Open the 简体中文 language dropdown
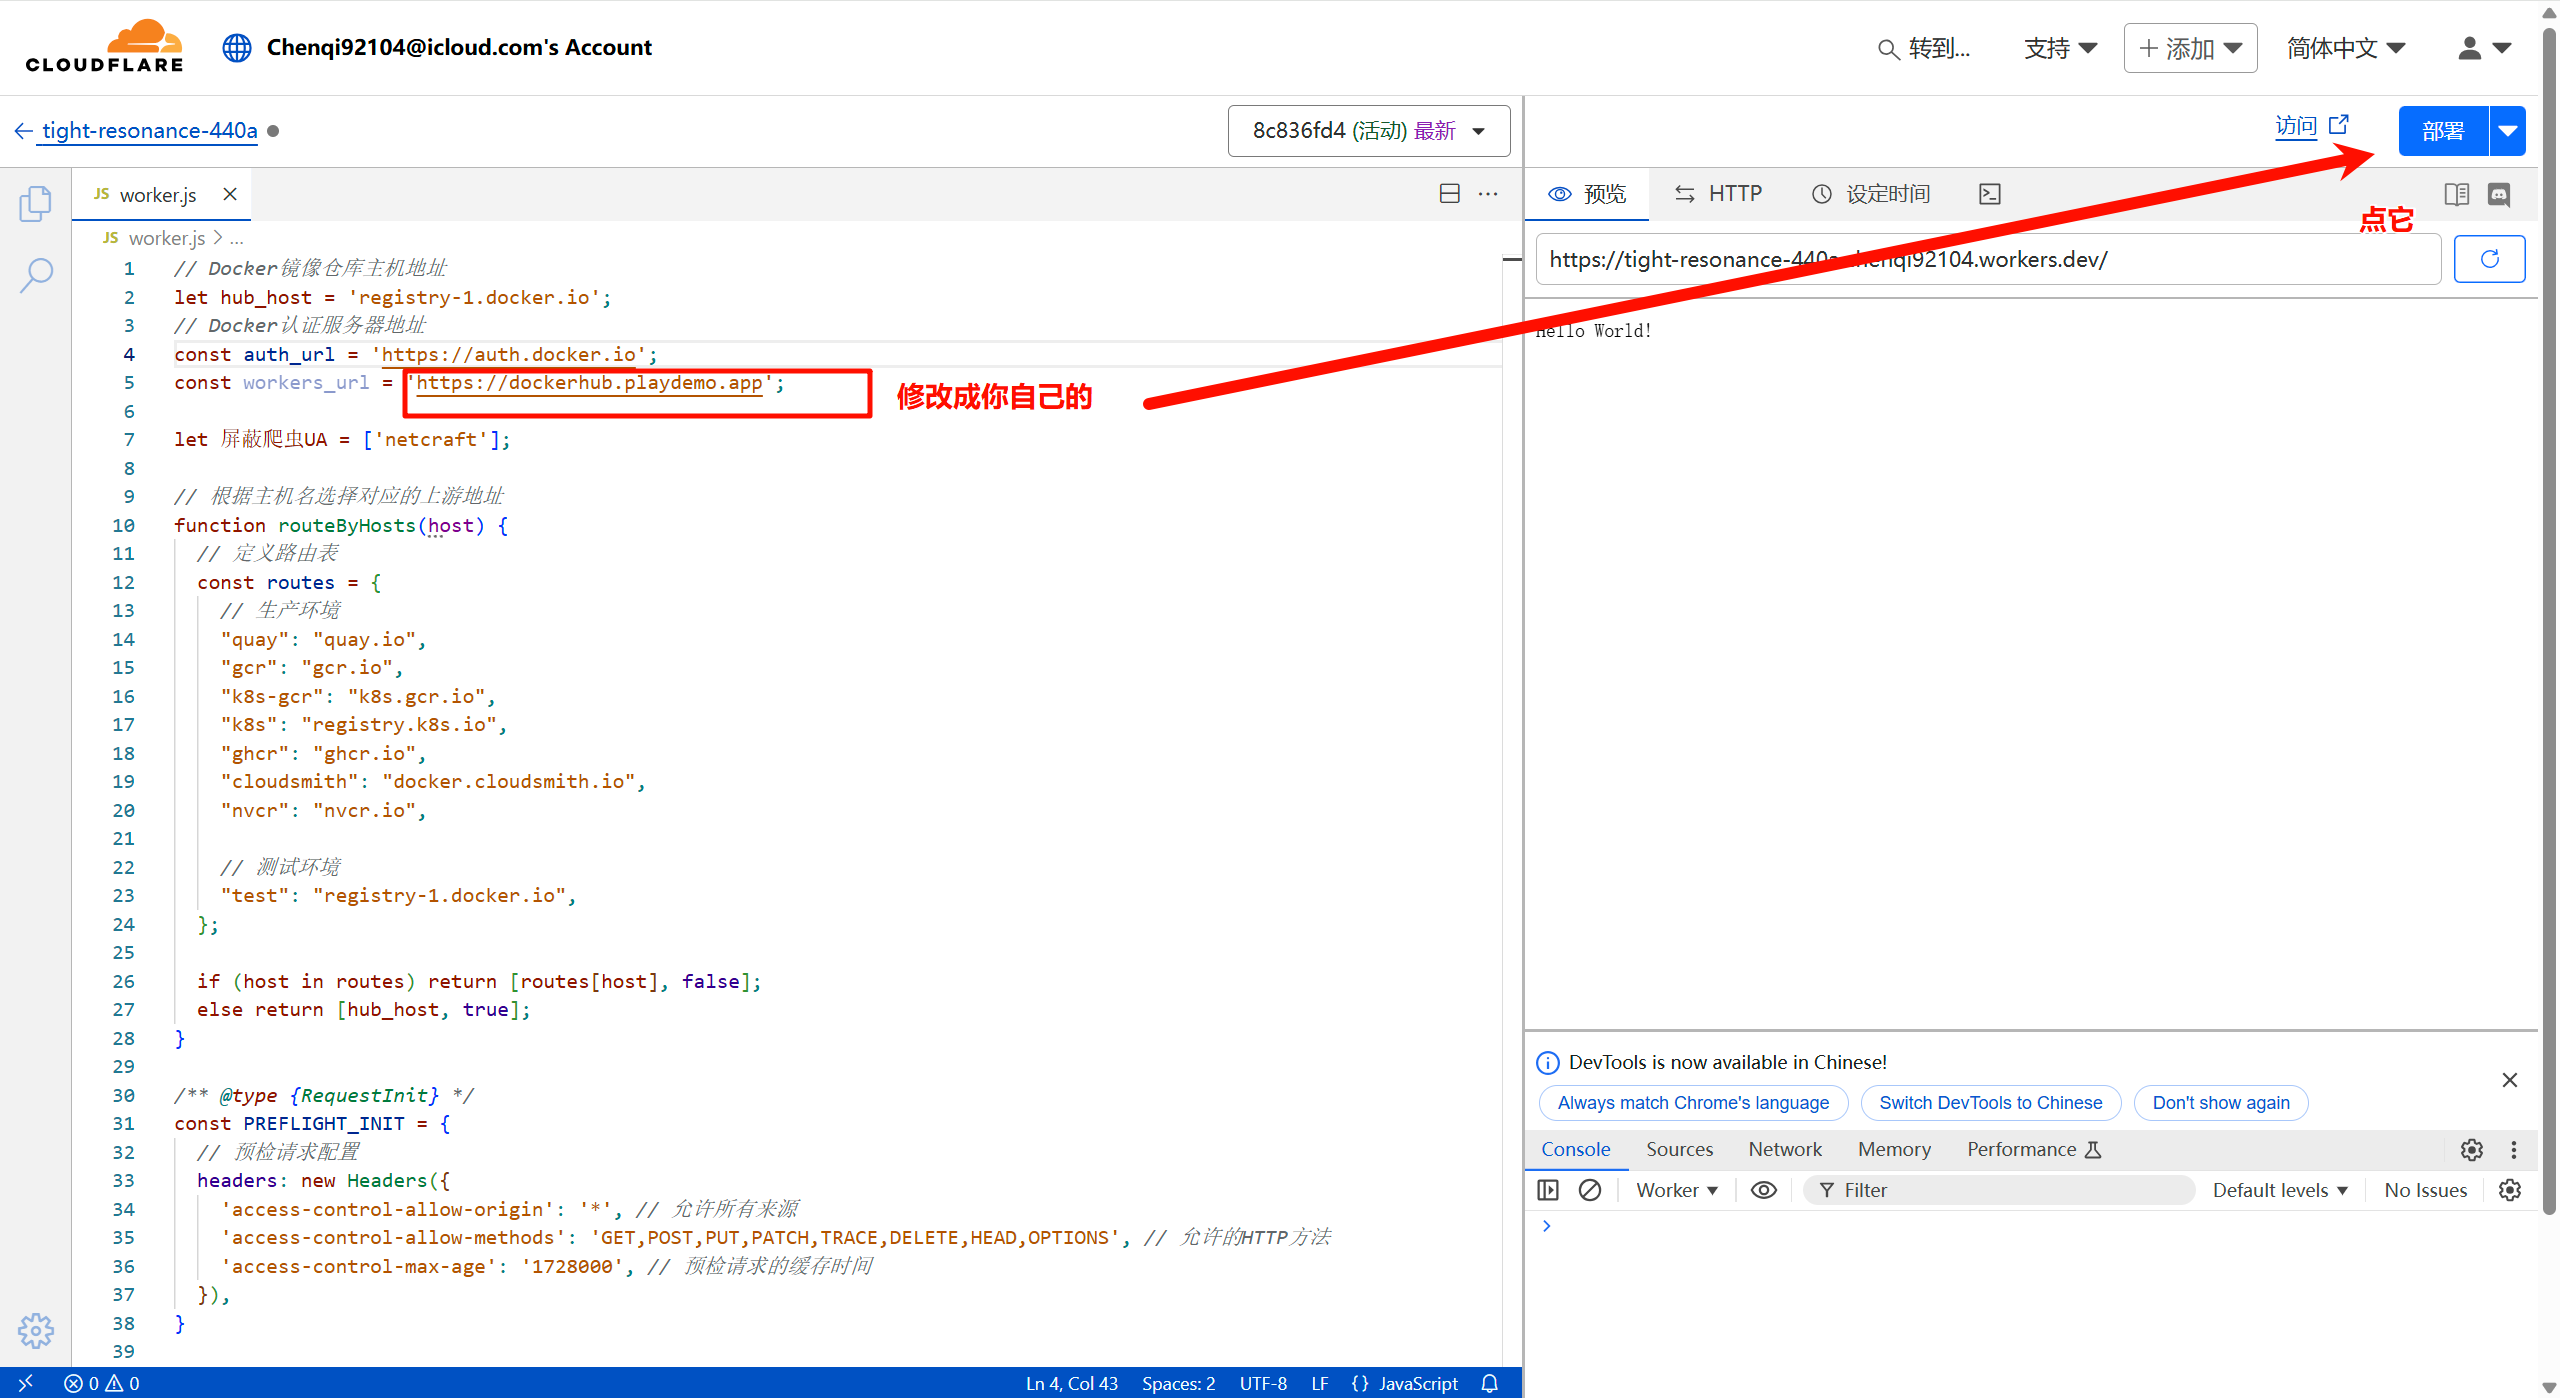The image size is (2560, 1398). [2345, 48]
